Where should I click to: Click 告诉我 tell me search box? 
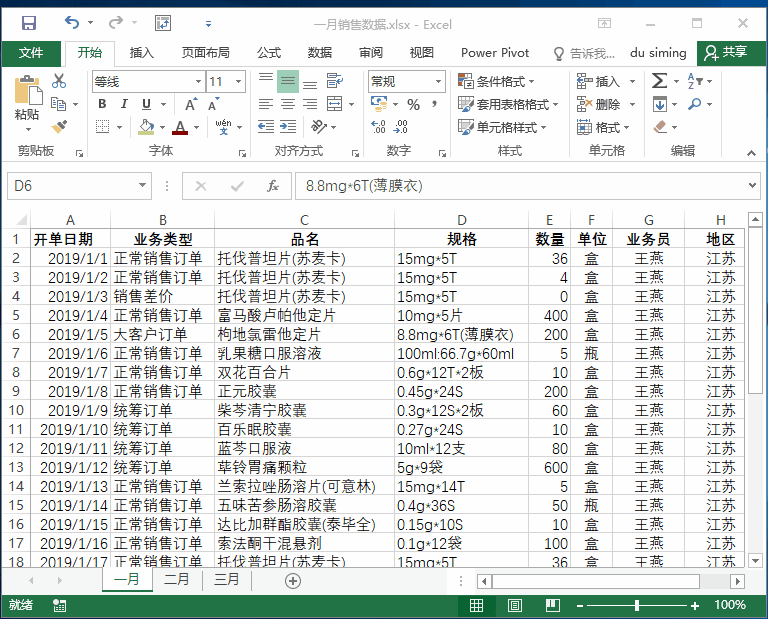coord(584,53)
